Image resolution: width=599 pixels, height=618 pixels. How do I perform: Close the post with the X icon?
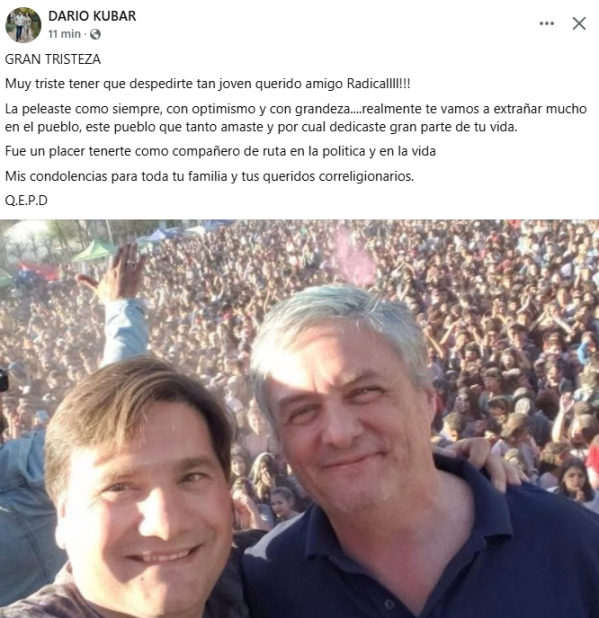[x=579, y=24]
